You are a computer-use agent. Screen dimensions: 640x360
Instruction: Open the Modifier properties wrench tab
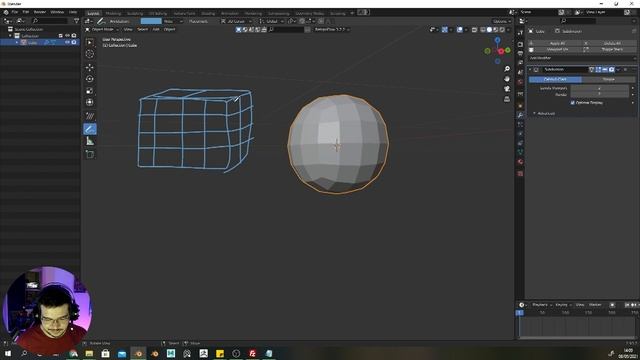(520, 116)
